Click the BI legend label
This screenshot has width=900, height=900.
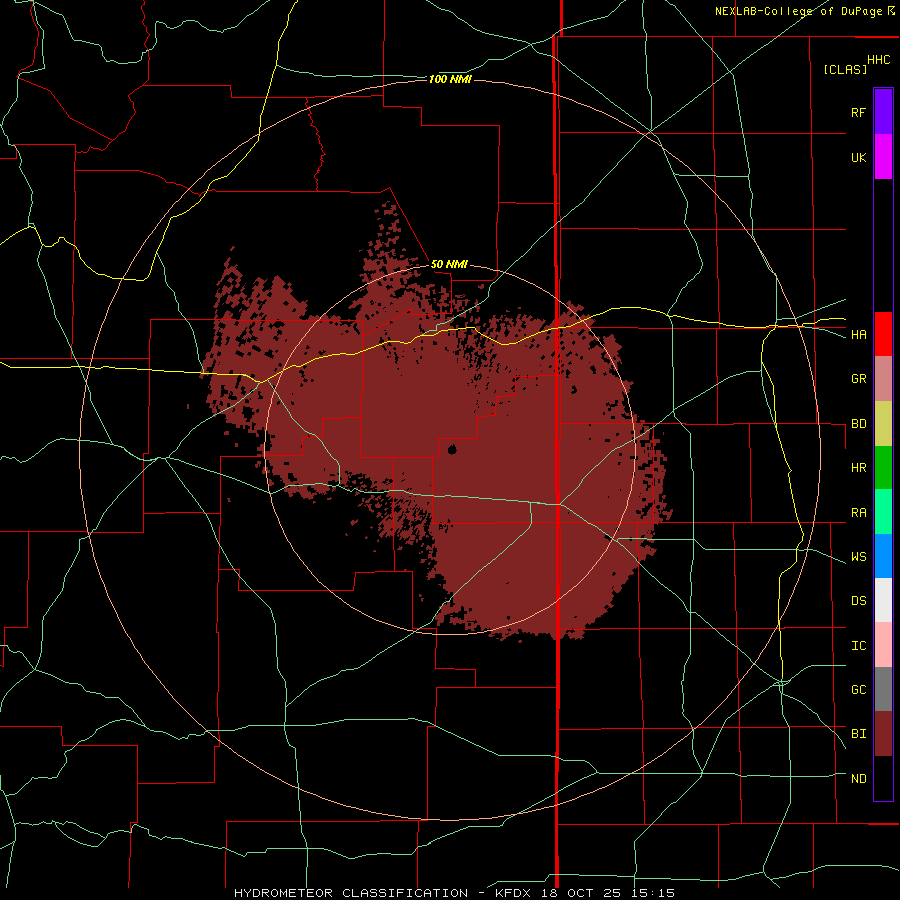(x=858, y=734)
